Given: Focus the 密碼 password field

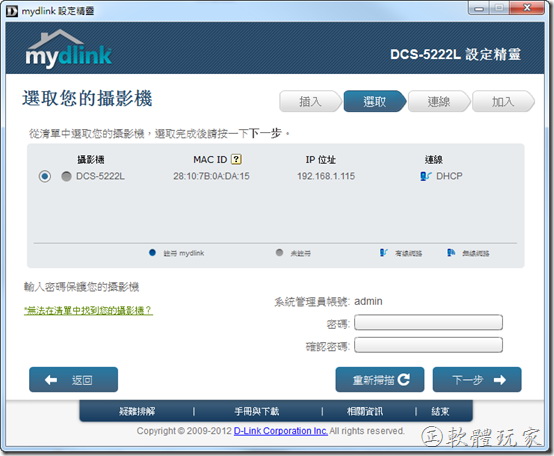Looking at the screenshot, I should point(428,322).
